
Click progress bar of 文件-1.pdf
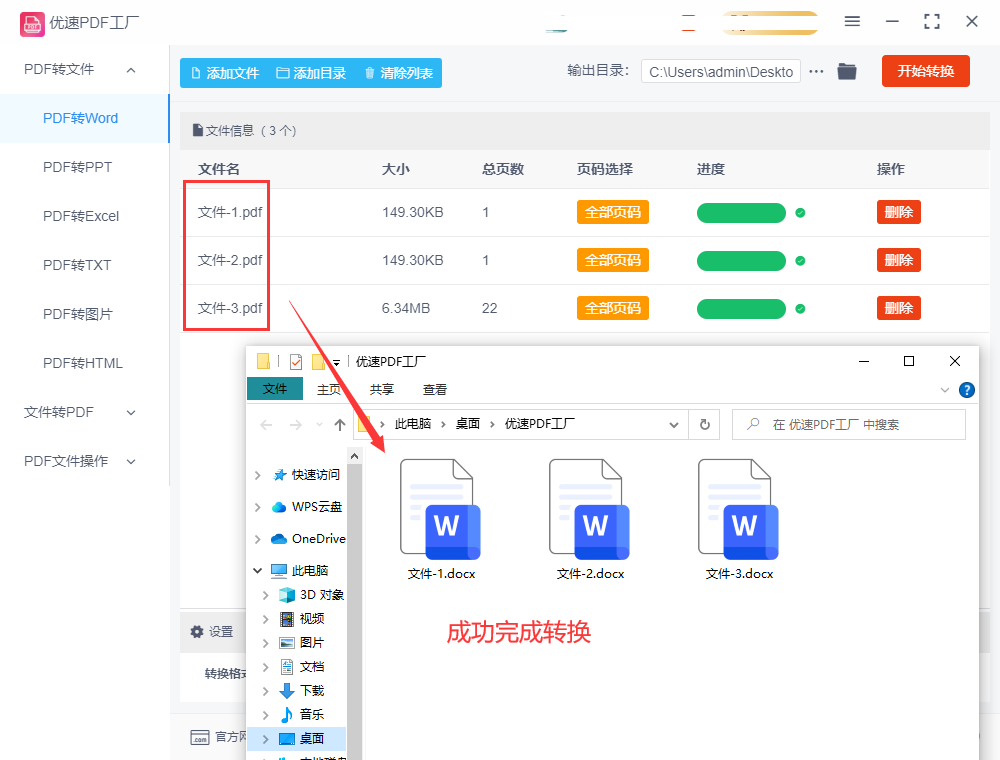(741, 213)
